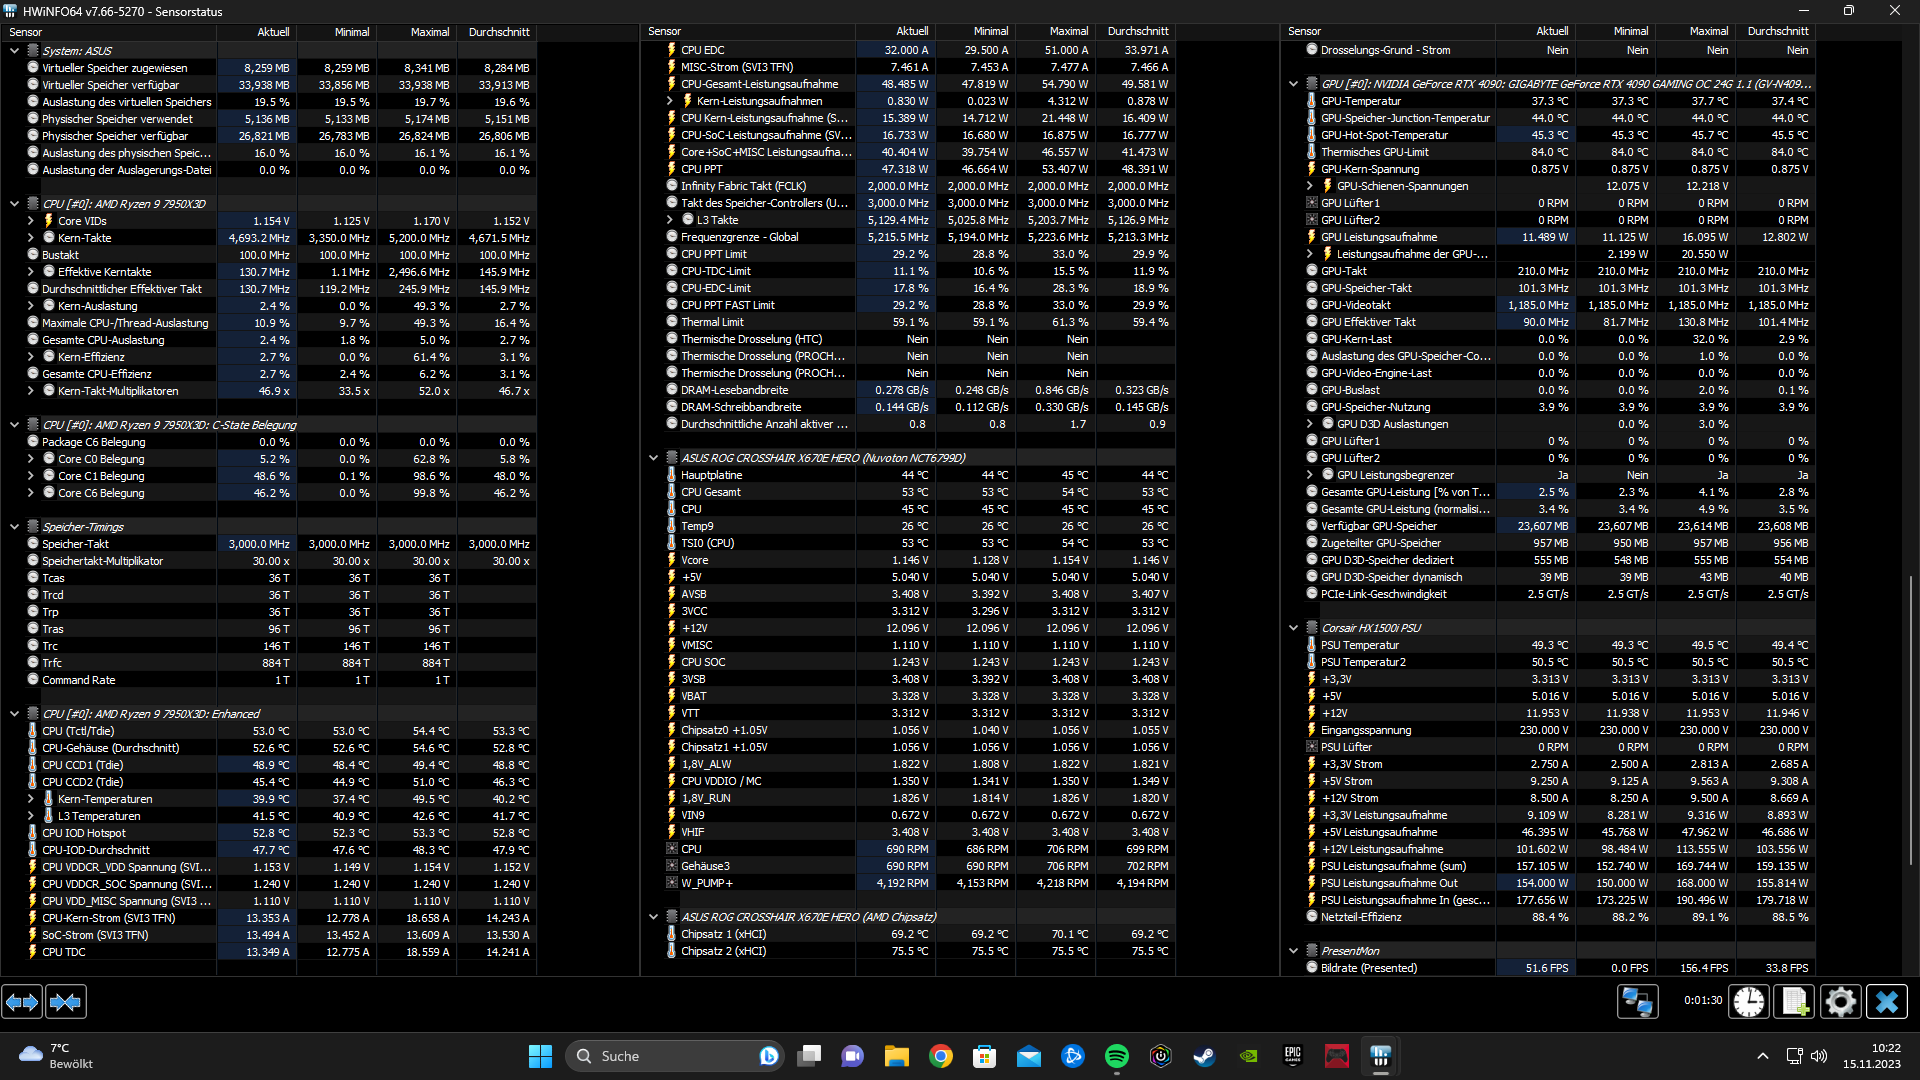Collapse the System: ASUS sensor group

tap(15, 51)
